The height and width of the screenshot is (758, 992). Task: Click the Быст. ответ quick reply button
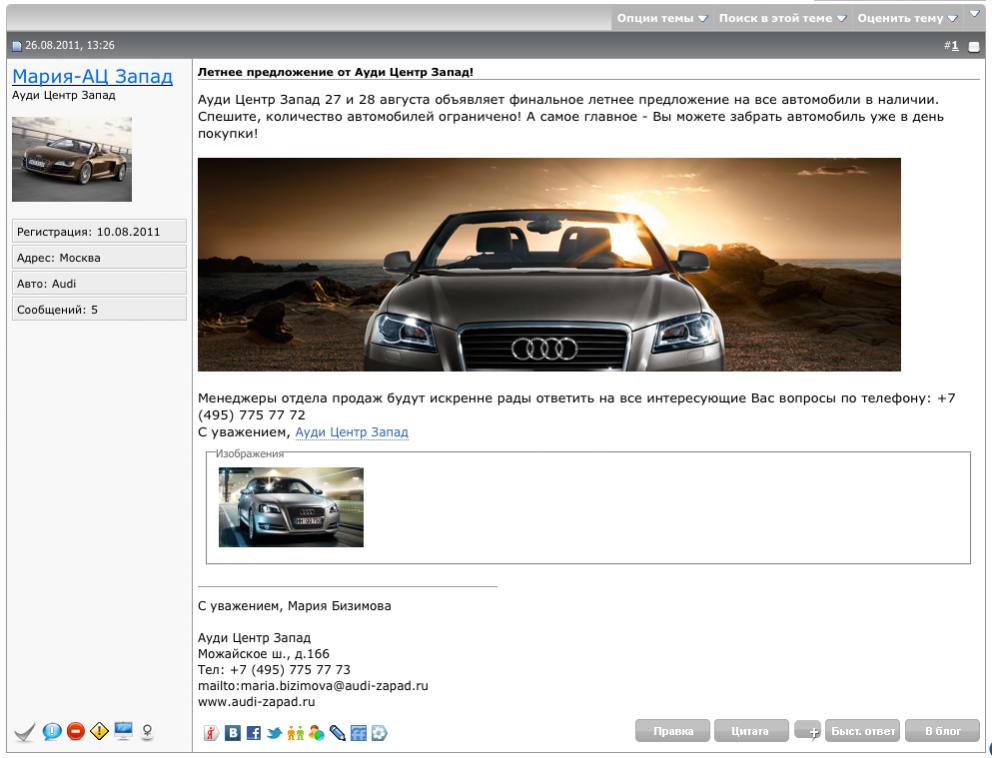(x=863, y=731)
